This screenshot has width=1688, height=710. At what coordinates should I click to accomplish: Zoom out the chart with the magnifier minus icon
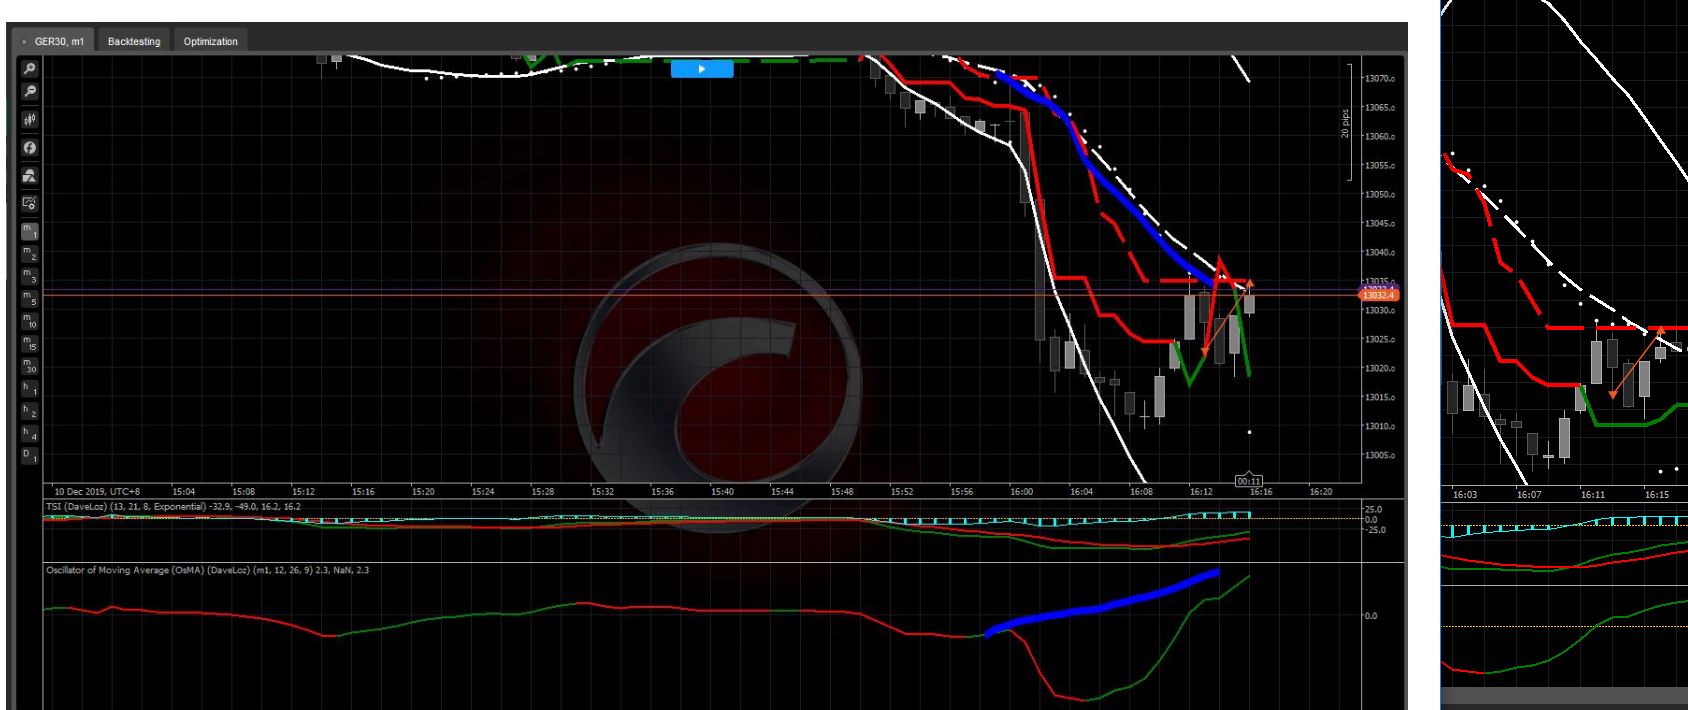[30, 91]
